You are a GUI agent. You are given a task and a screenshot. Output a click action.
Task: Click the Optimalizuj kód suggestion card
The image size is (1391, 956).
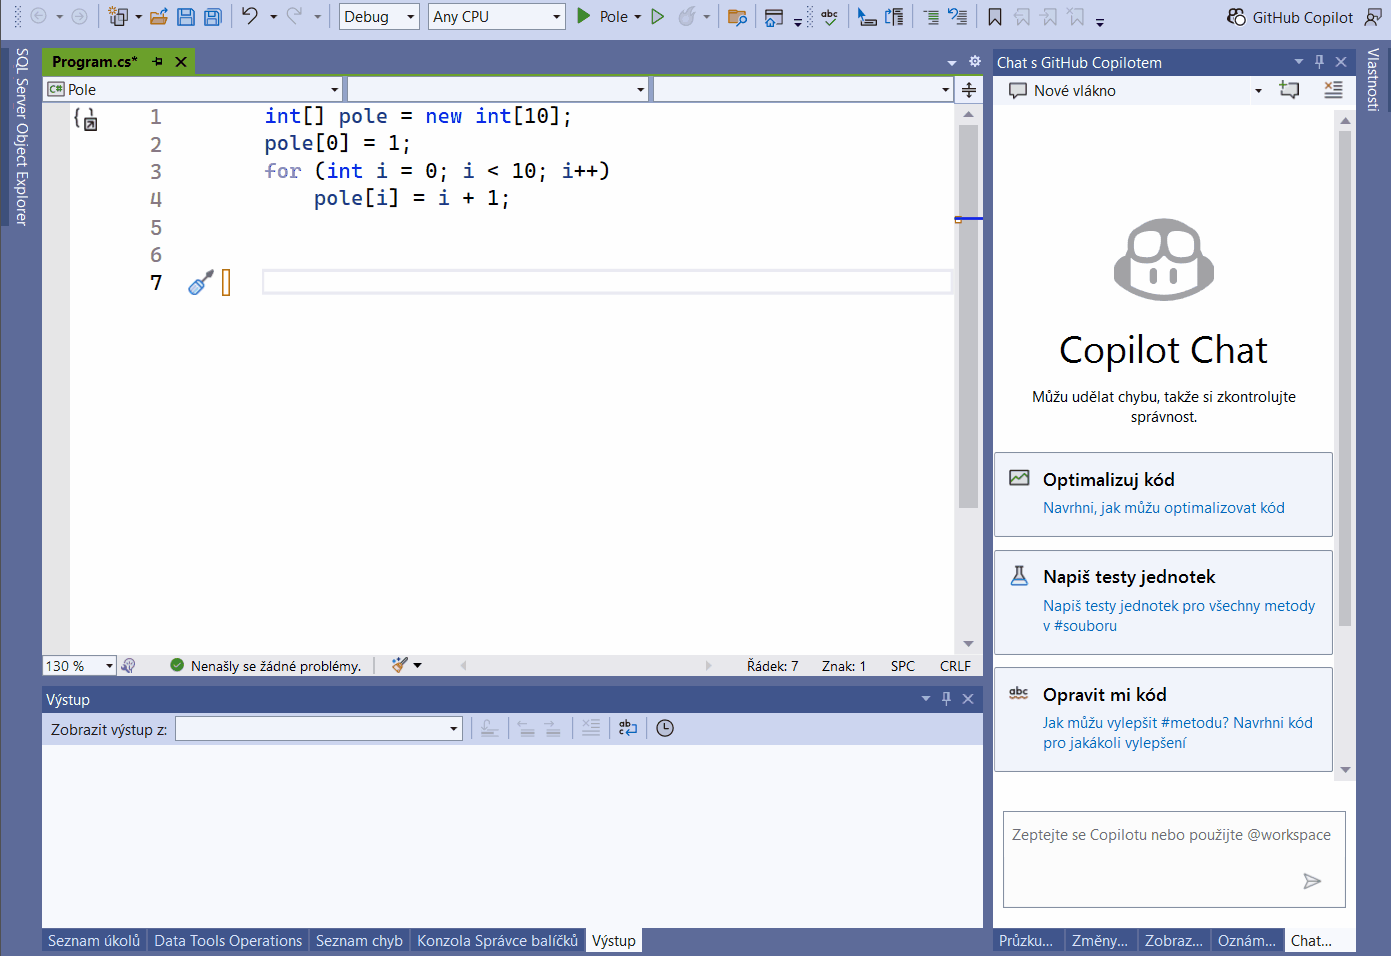pyautogui.click(x=1163, y=494)
